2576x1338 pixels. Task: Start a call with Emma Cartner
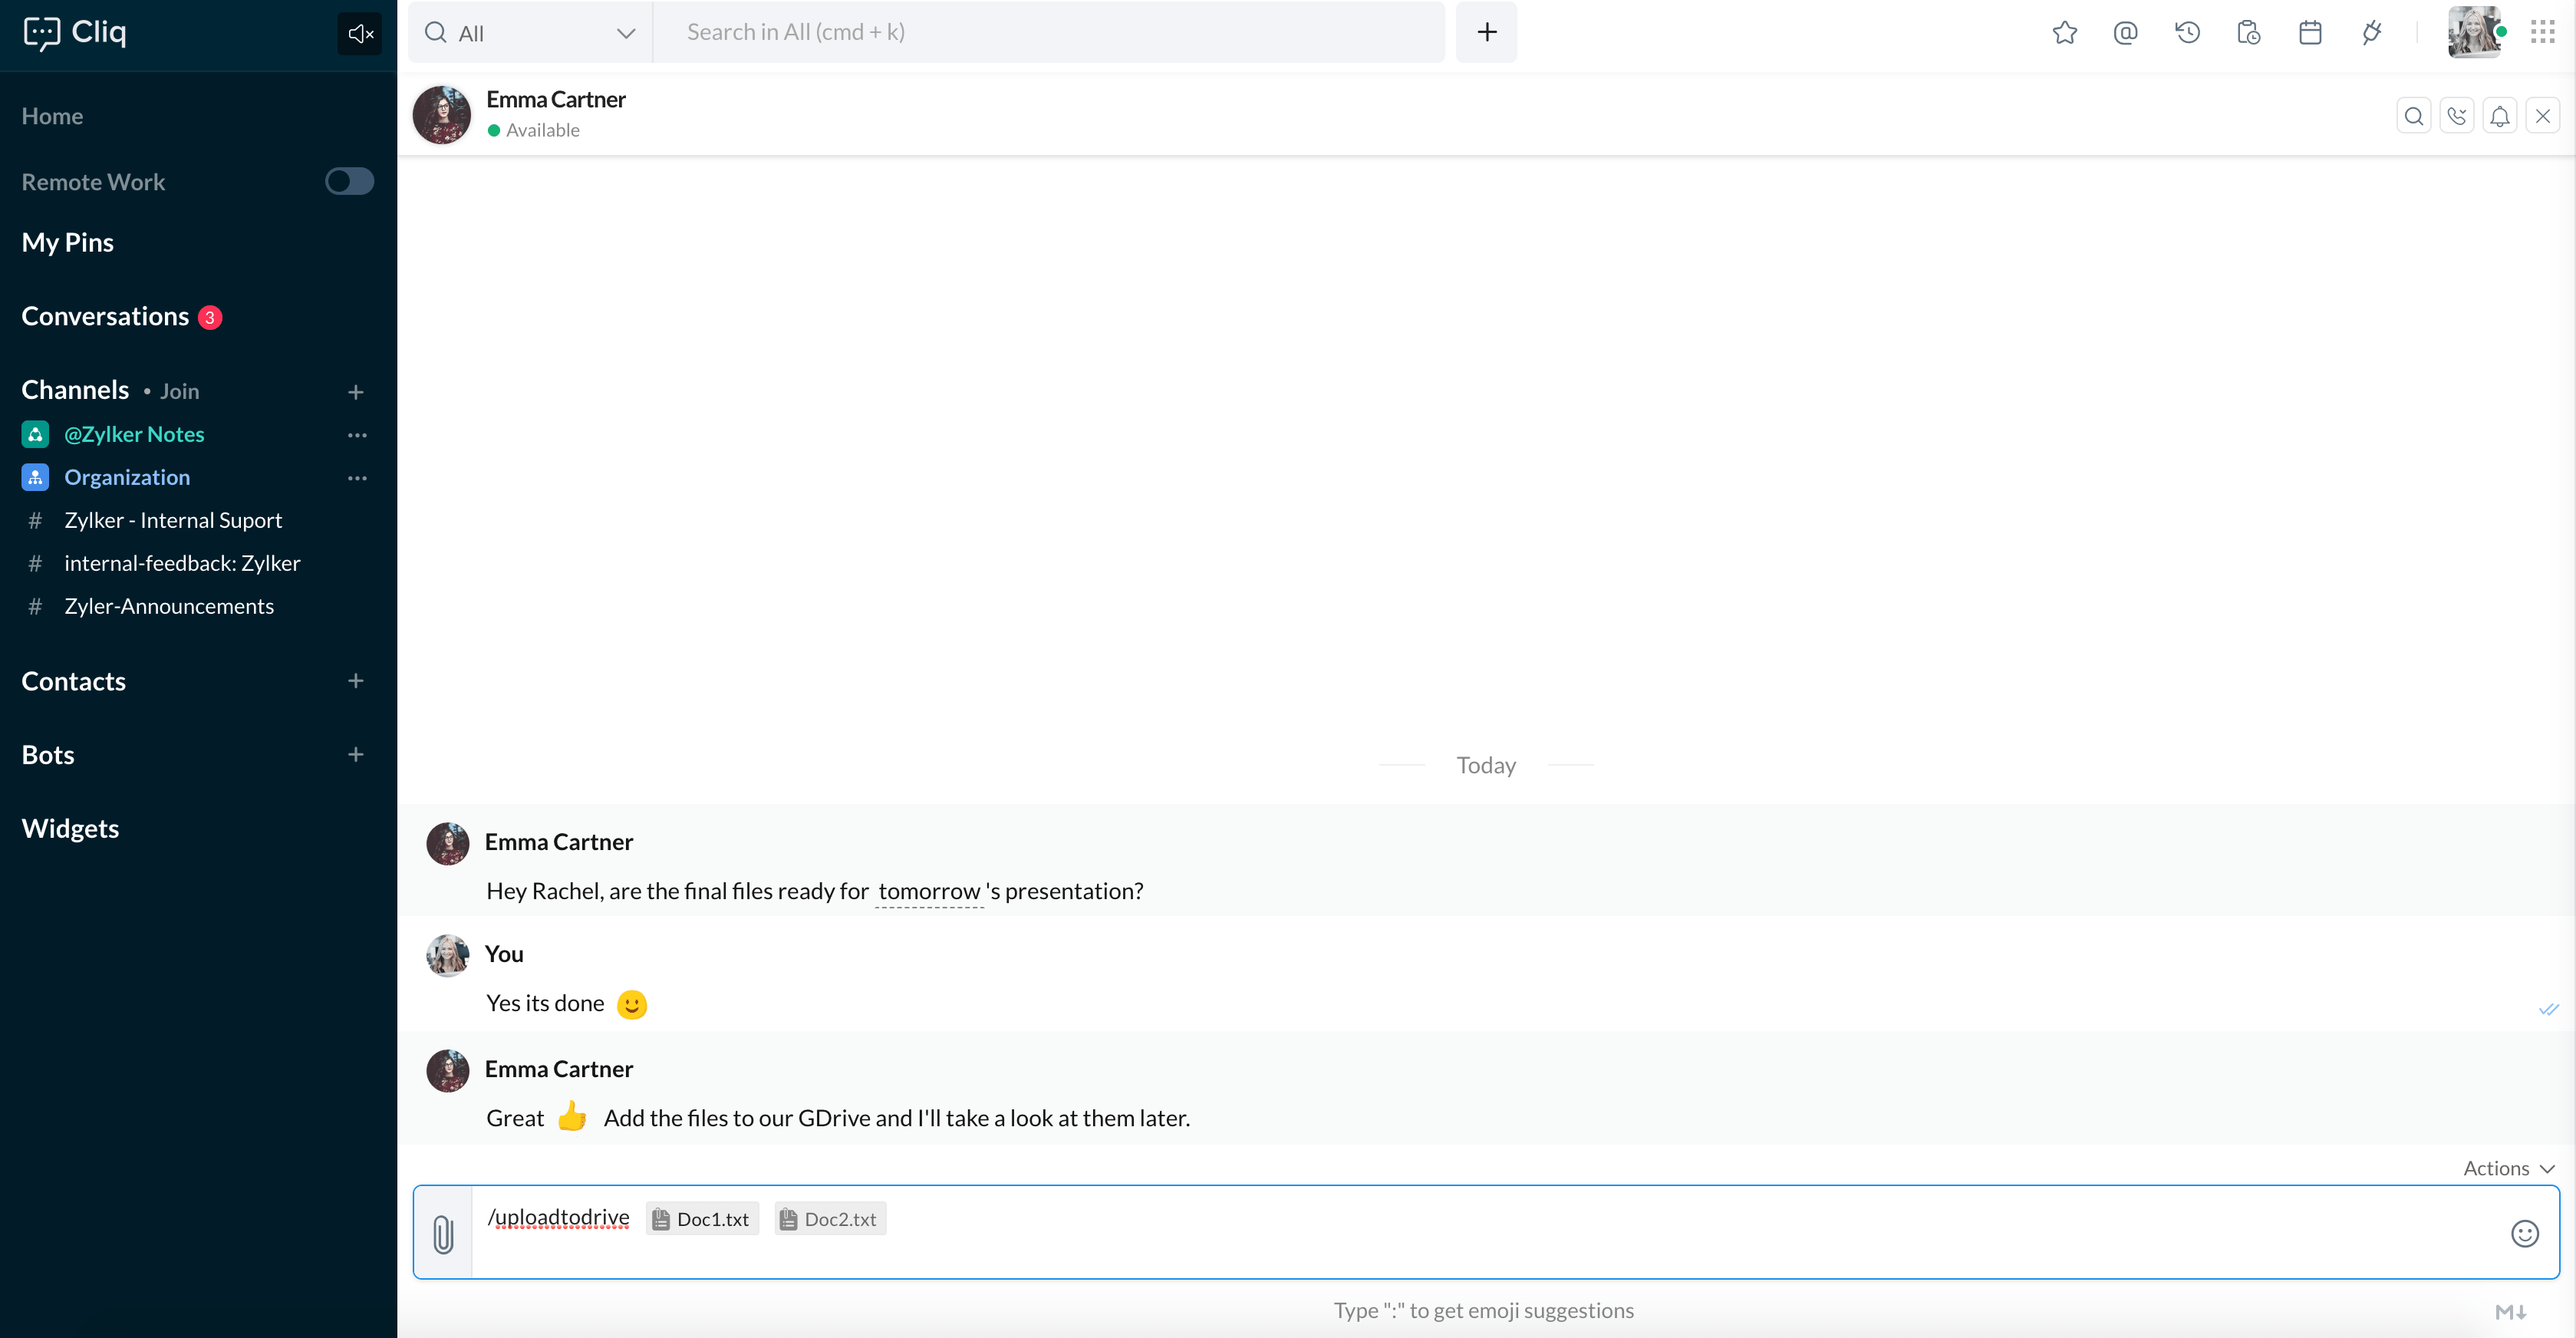[x=2456, y=116]
